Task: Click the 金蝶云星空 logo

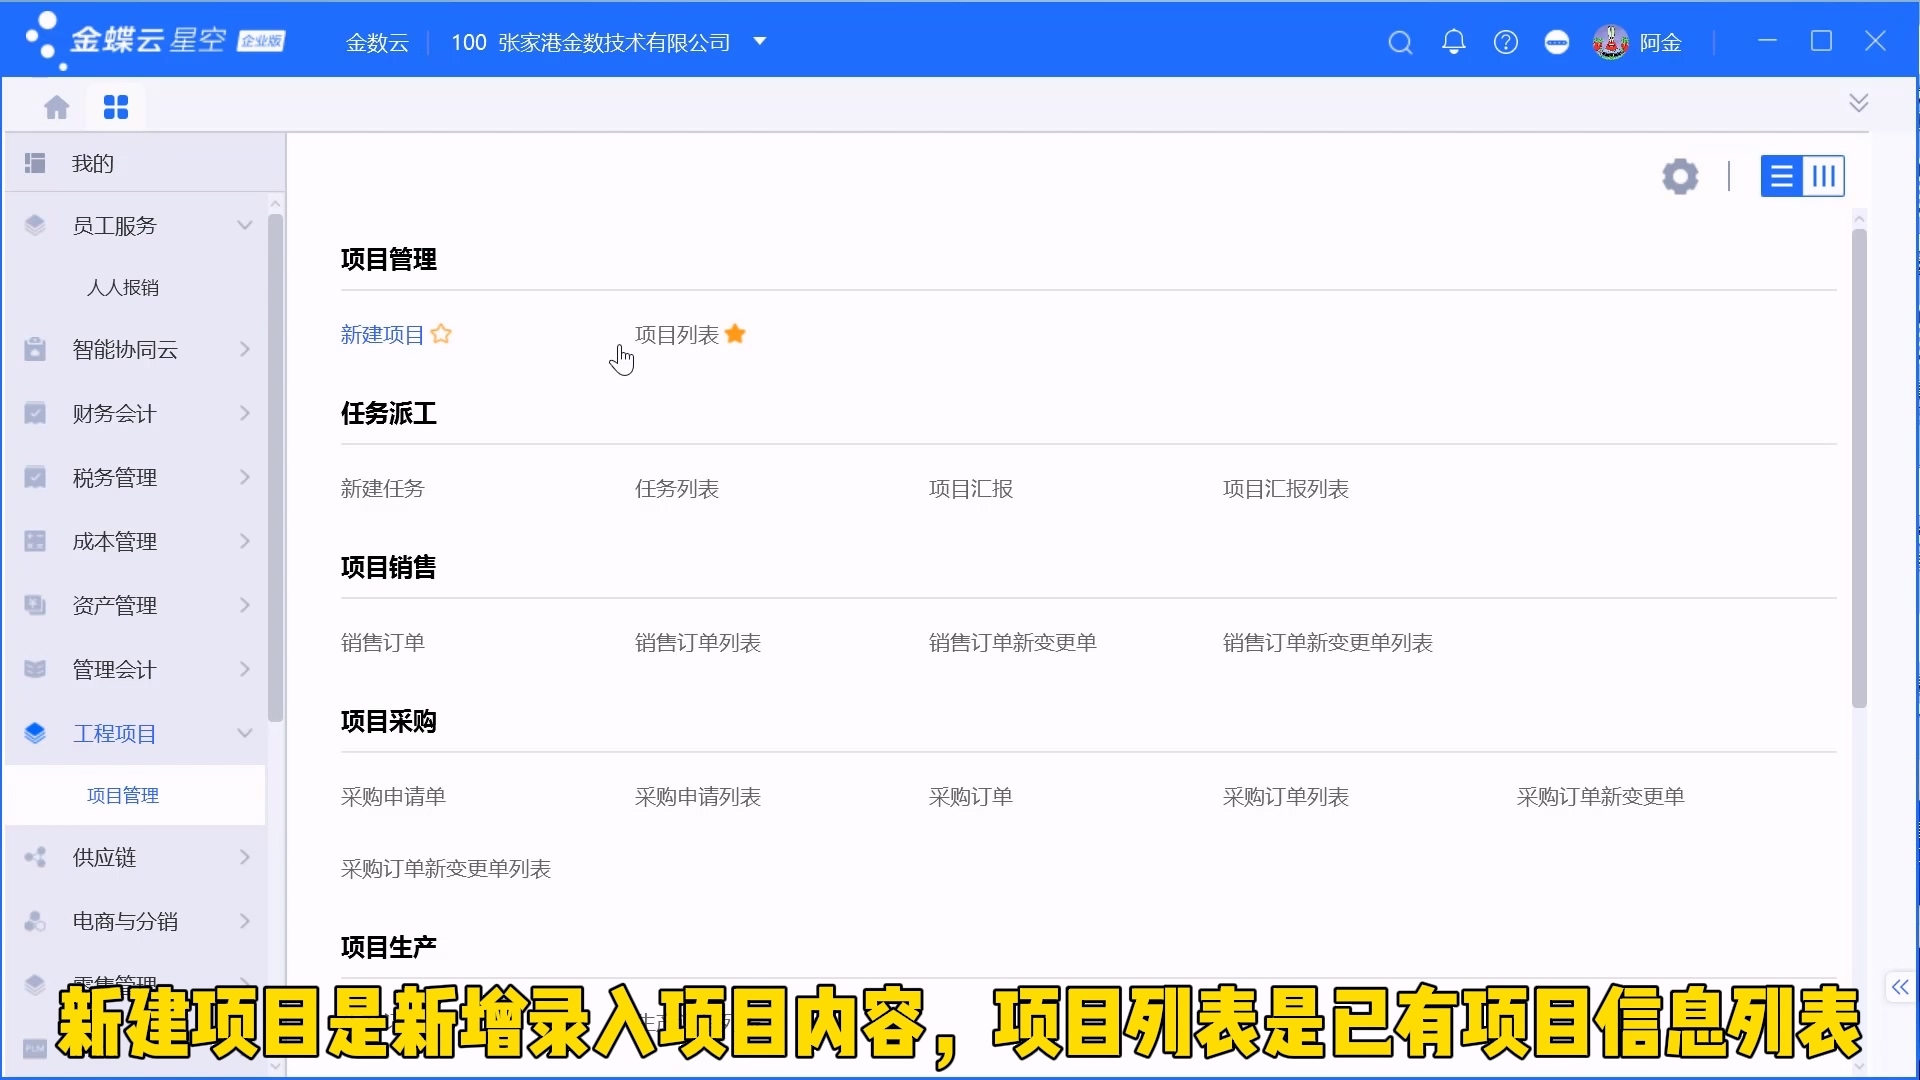Action: pos(155,40)
